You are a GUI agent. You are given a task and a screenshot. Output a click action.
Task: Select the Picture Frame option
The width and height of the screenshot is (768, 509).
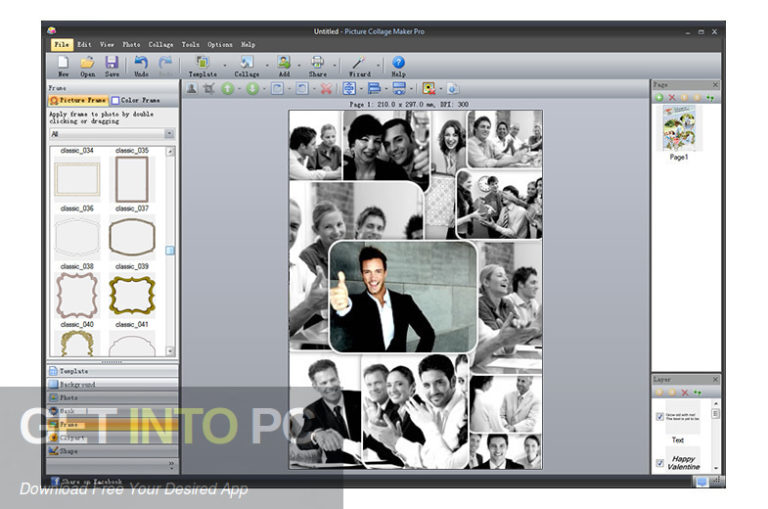click(78, 100)
